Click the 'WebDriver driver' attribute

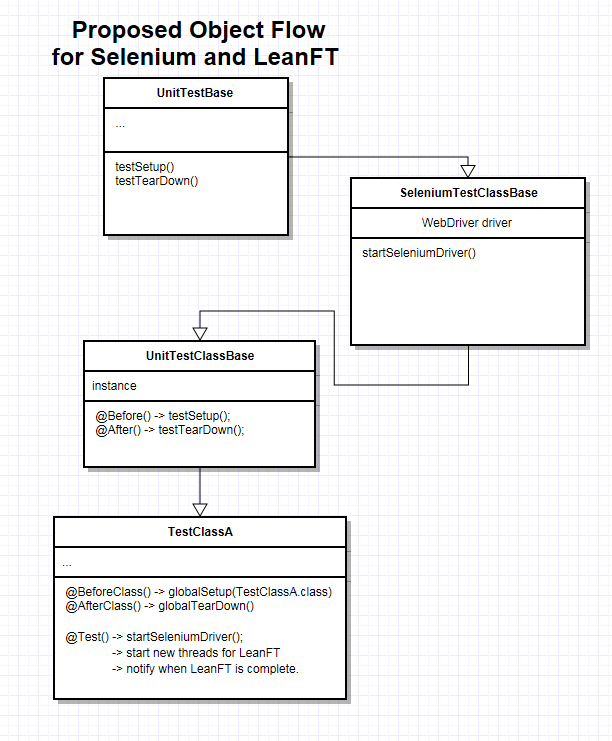tap(466, 223)
